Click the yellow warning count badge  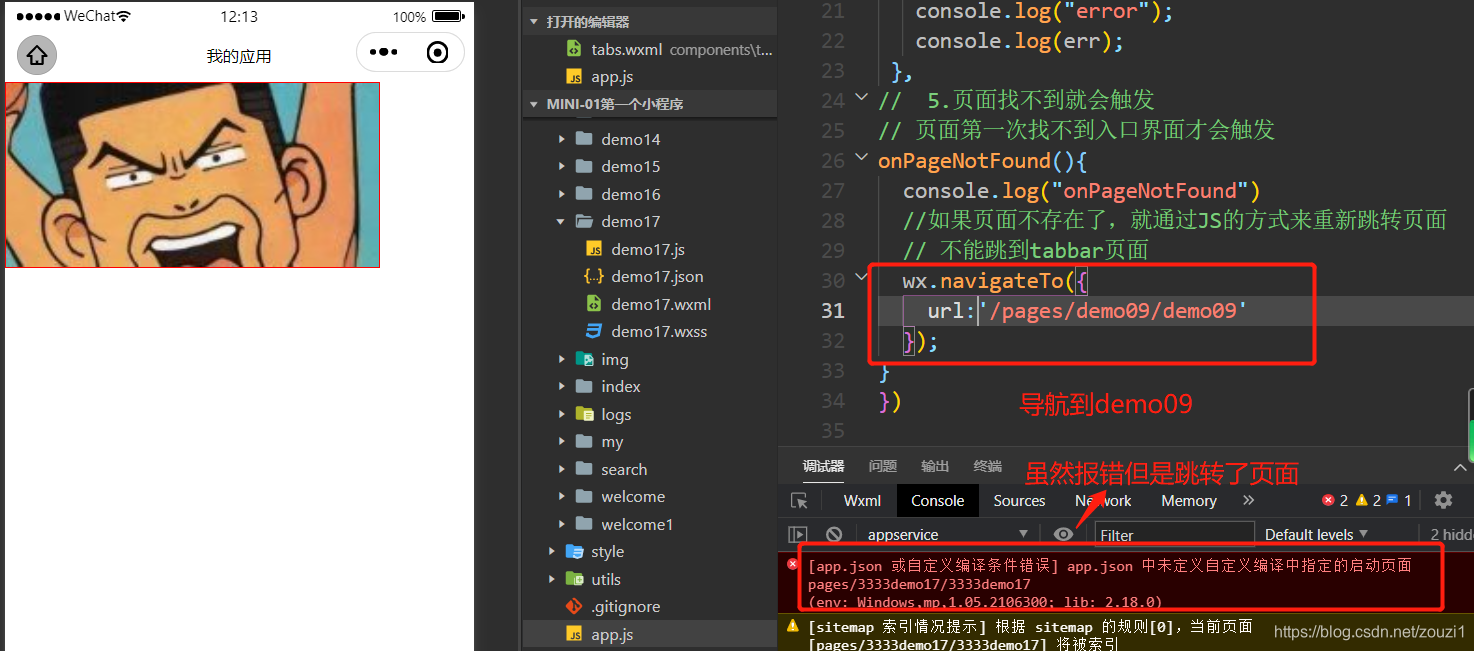click(x=1369, y=500)
